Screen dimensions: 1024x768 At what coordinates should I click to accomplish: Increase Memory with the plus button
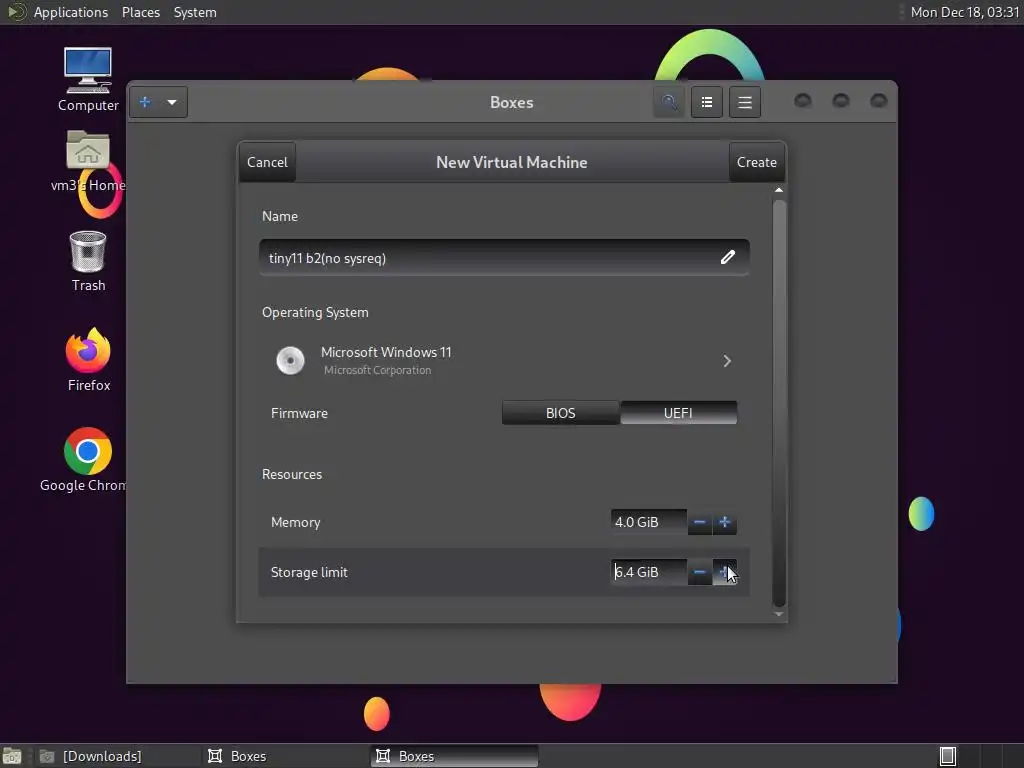click(725, 522)
